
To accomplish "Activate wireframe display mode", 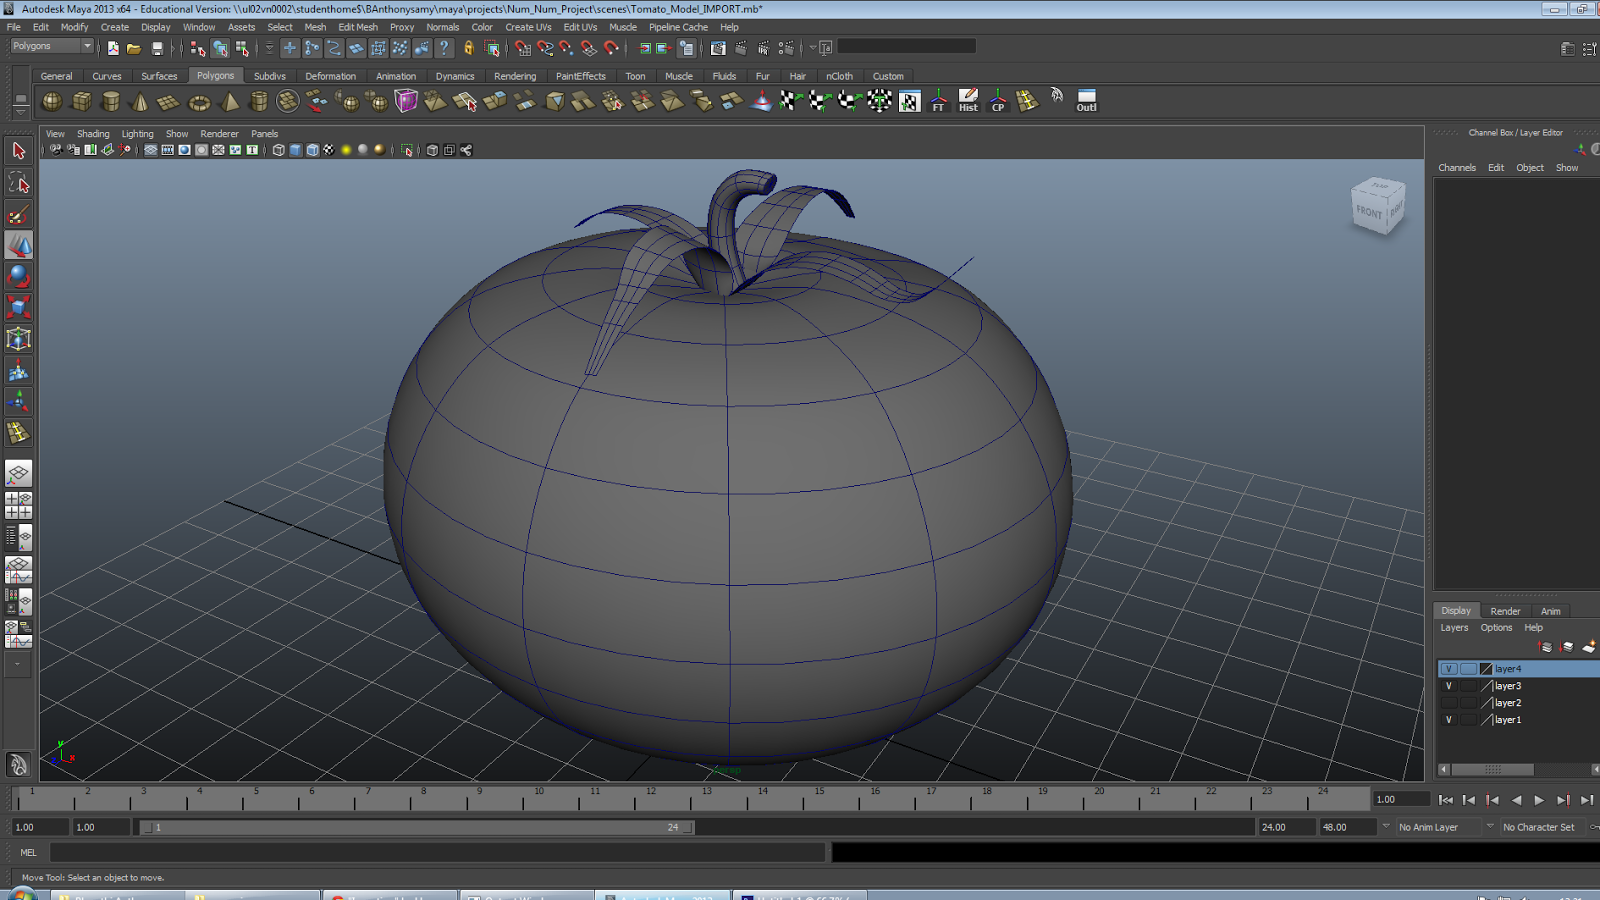I will pos(277,150).
